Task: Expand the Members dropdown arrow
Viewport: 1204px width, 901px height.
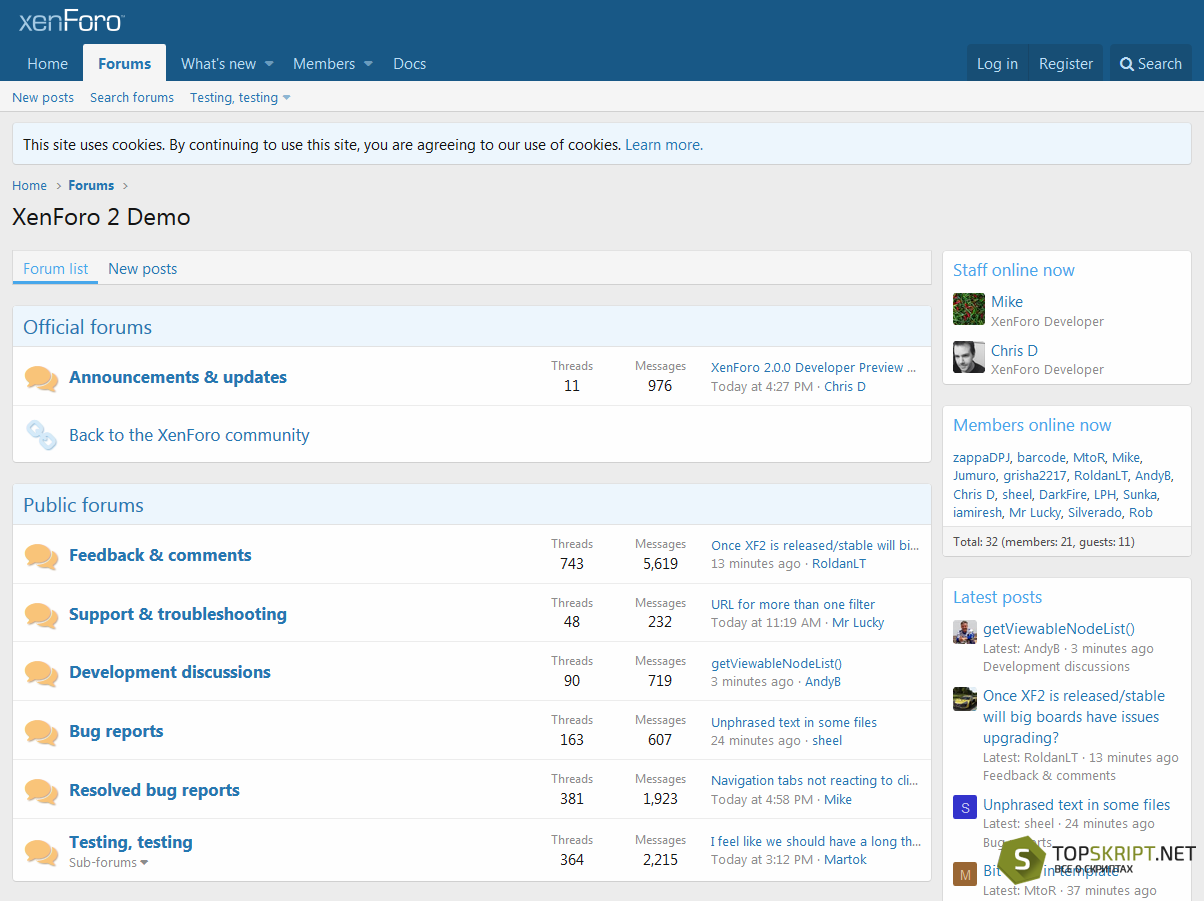Action: [x=368, y=64]
